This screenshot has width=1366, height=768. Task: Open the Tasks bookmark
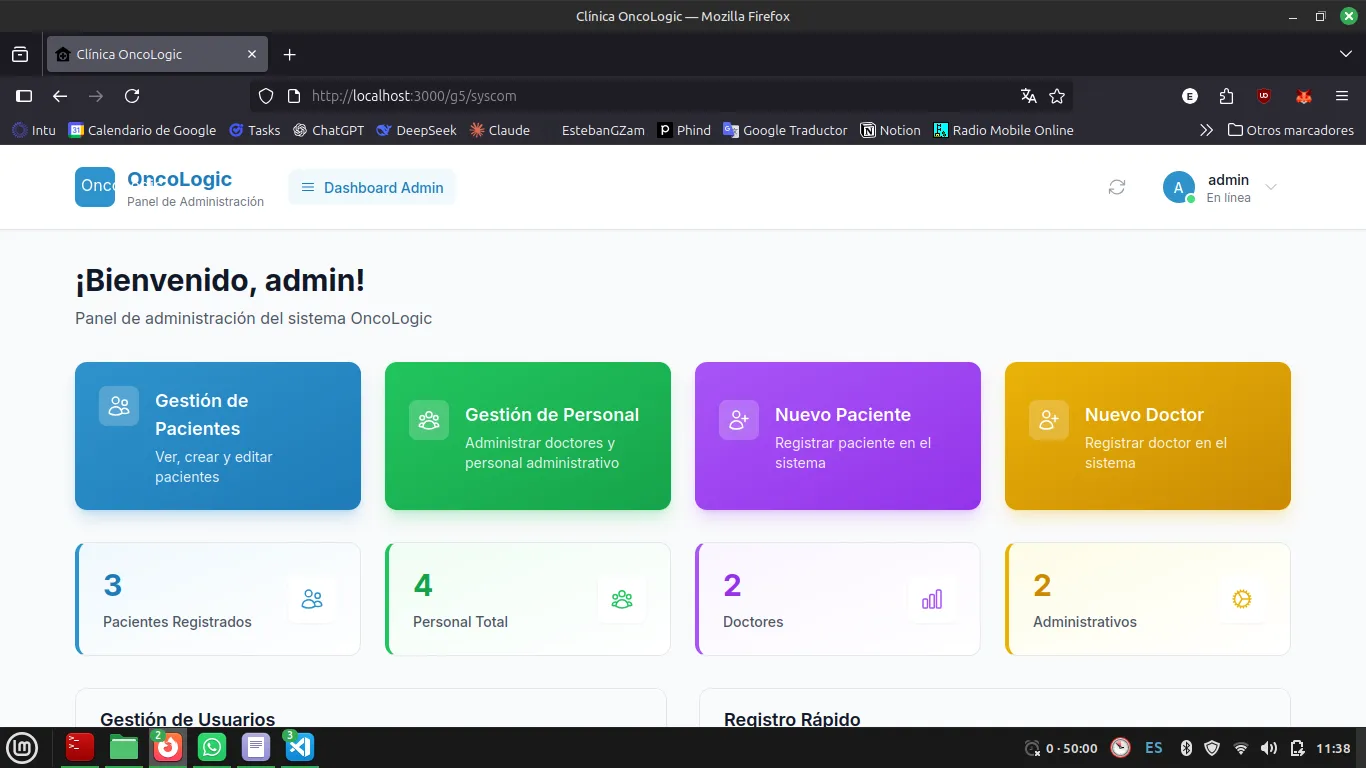point(254,130)
